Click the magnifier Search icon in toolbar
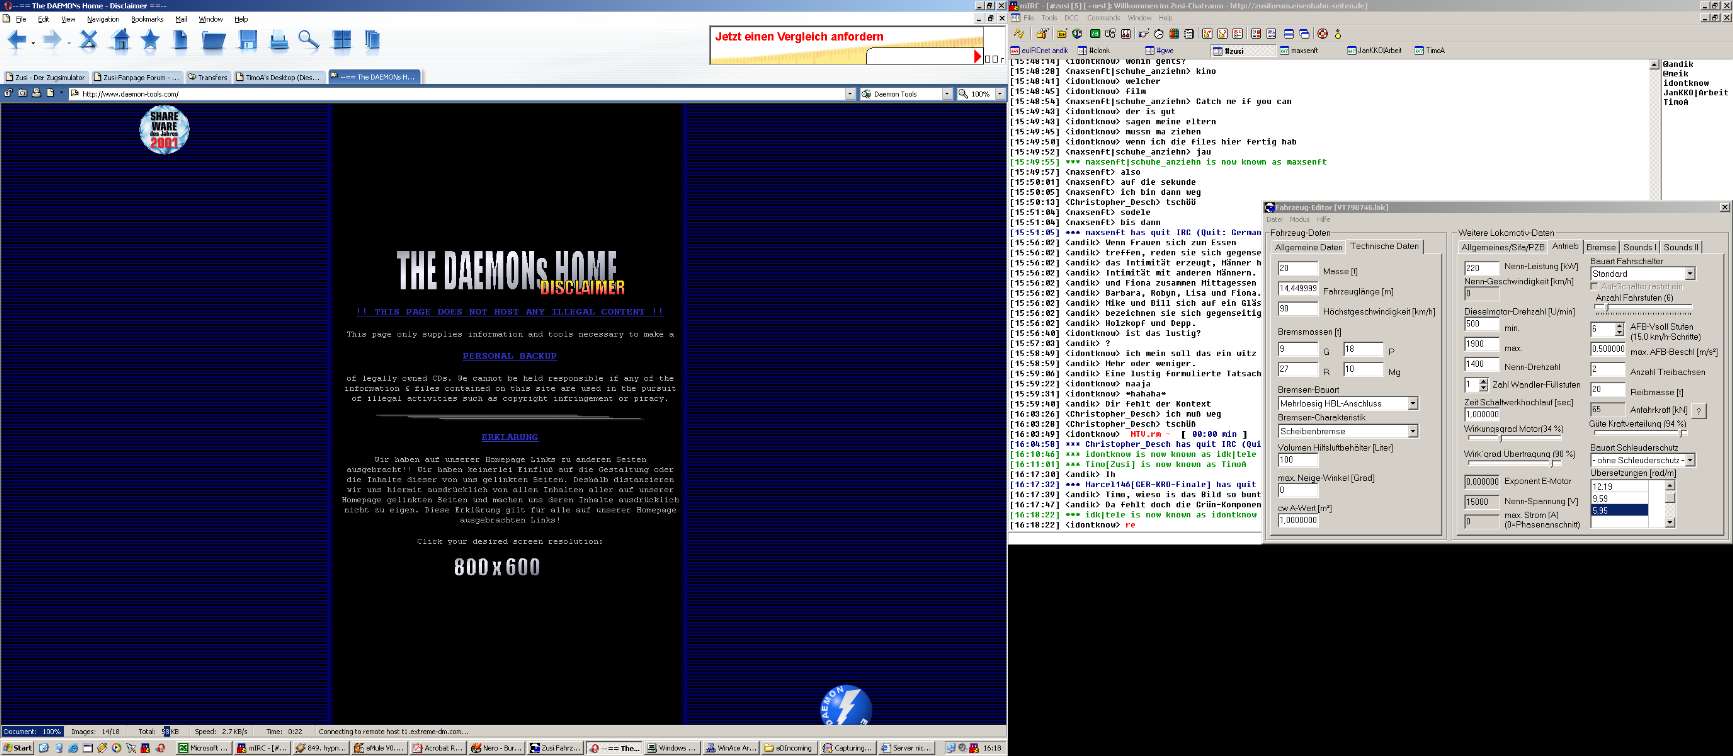The height and width of the screenshot is (756, 1733). pos(309,40)
